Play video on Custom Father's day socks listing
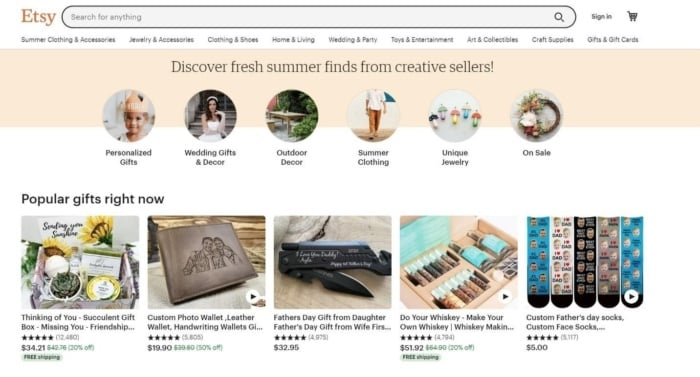 pyautogui.click(x=631, y=296)
